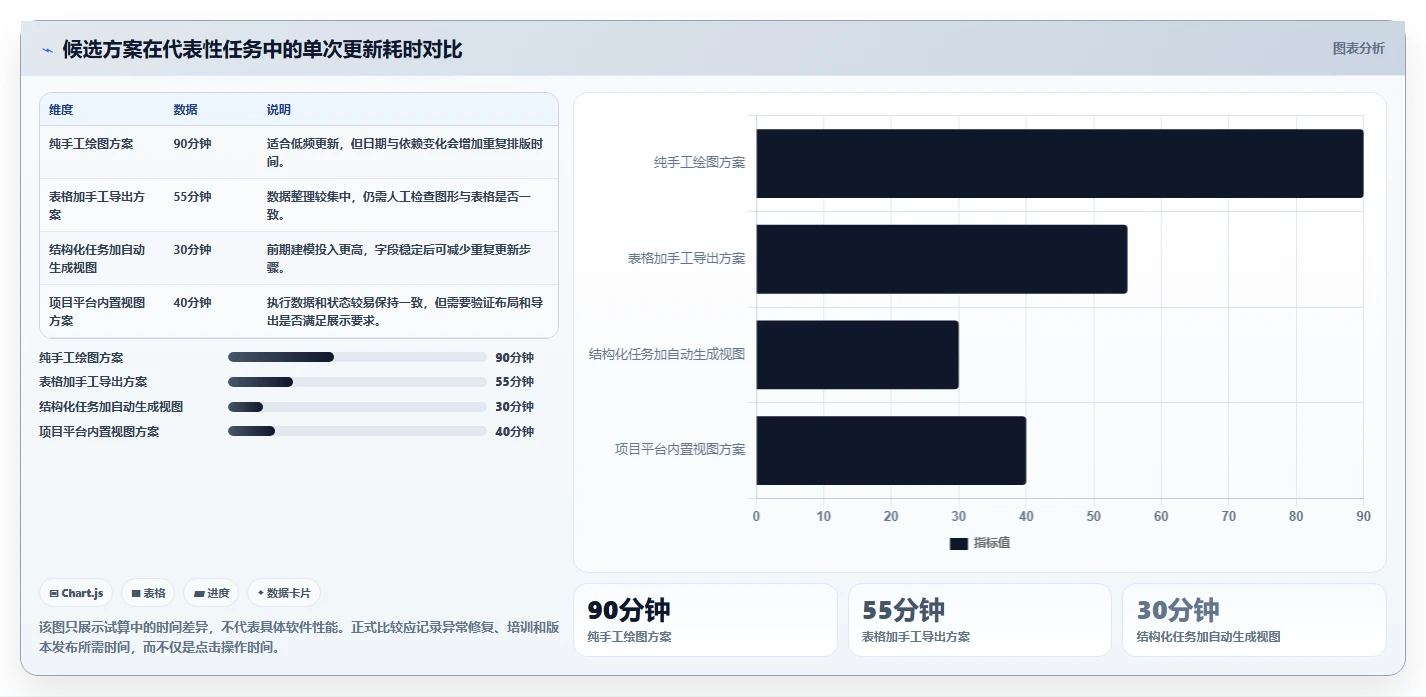Click table cell 表格加手工导出方案
Image resolution: width=1426 pixels, height=697 pixels.
(97, 206)
